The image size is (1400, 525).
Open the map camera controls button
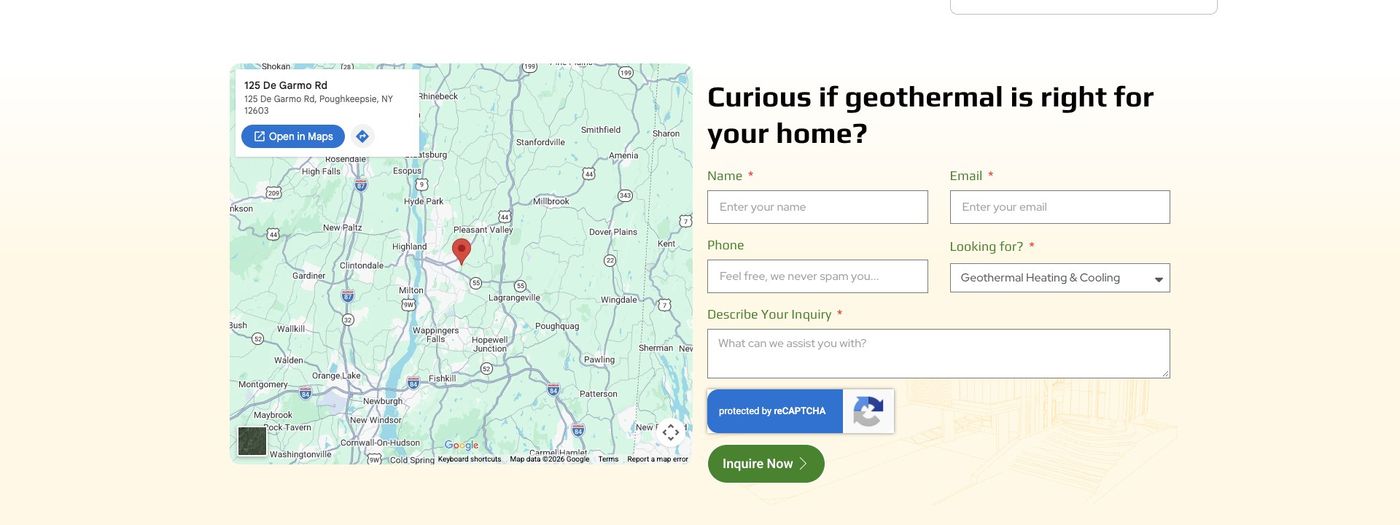(x=670, y=432)
